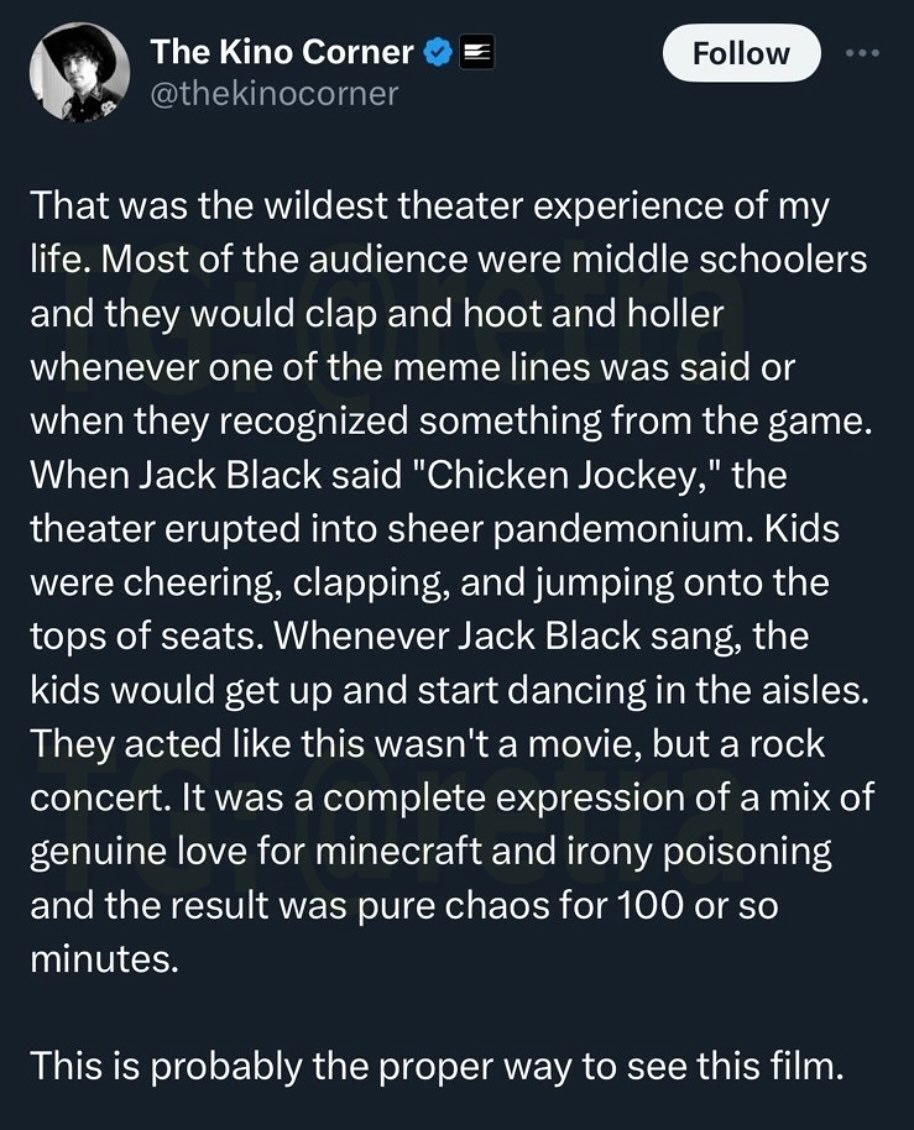Viewport: 914px width, 1130px height.
Task: Open the @thekinocorner handle link
Action: 273,93
